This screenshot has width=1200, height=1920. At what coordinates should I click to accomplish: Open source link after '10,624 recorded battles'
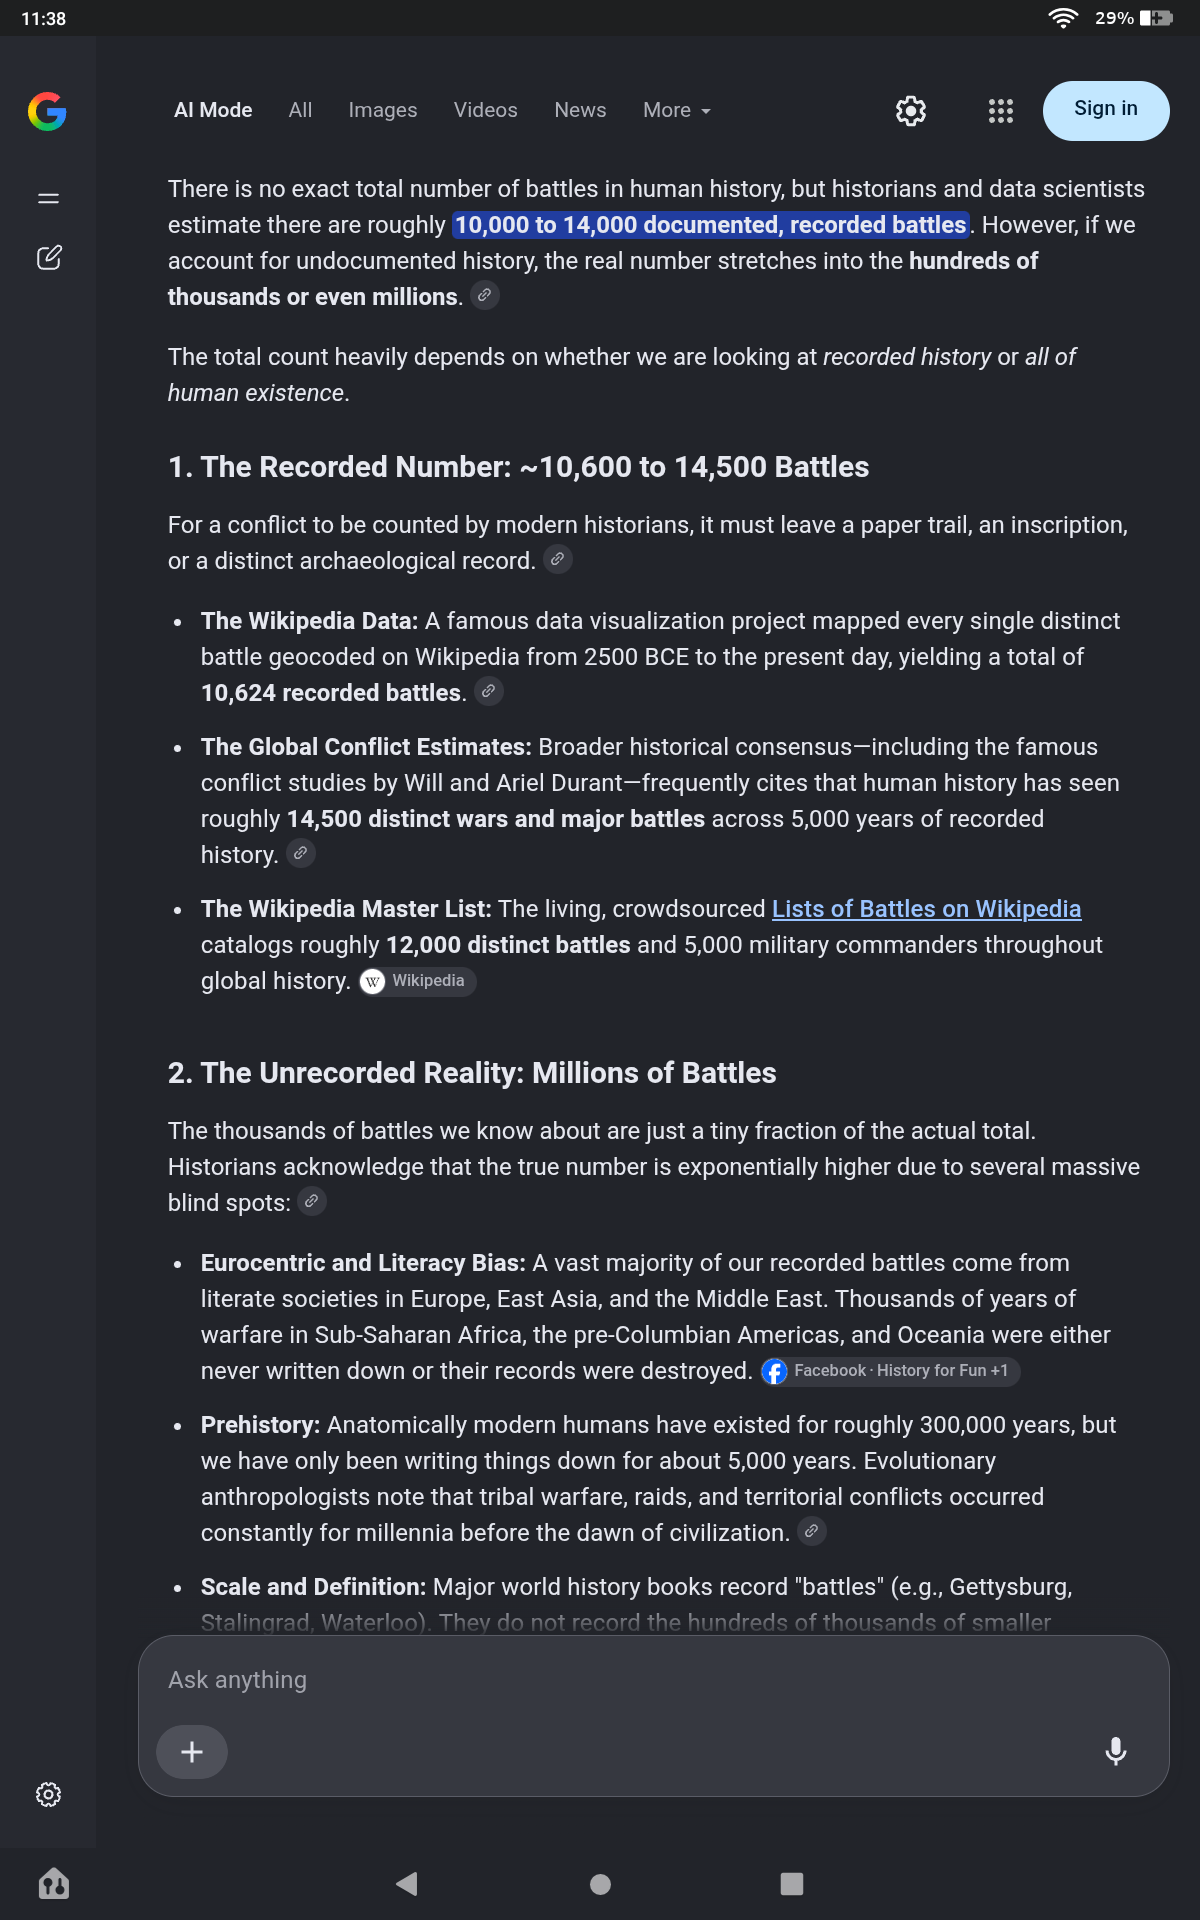488,691
